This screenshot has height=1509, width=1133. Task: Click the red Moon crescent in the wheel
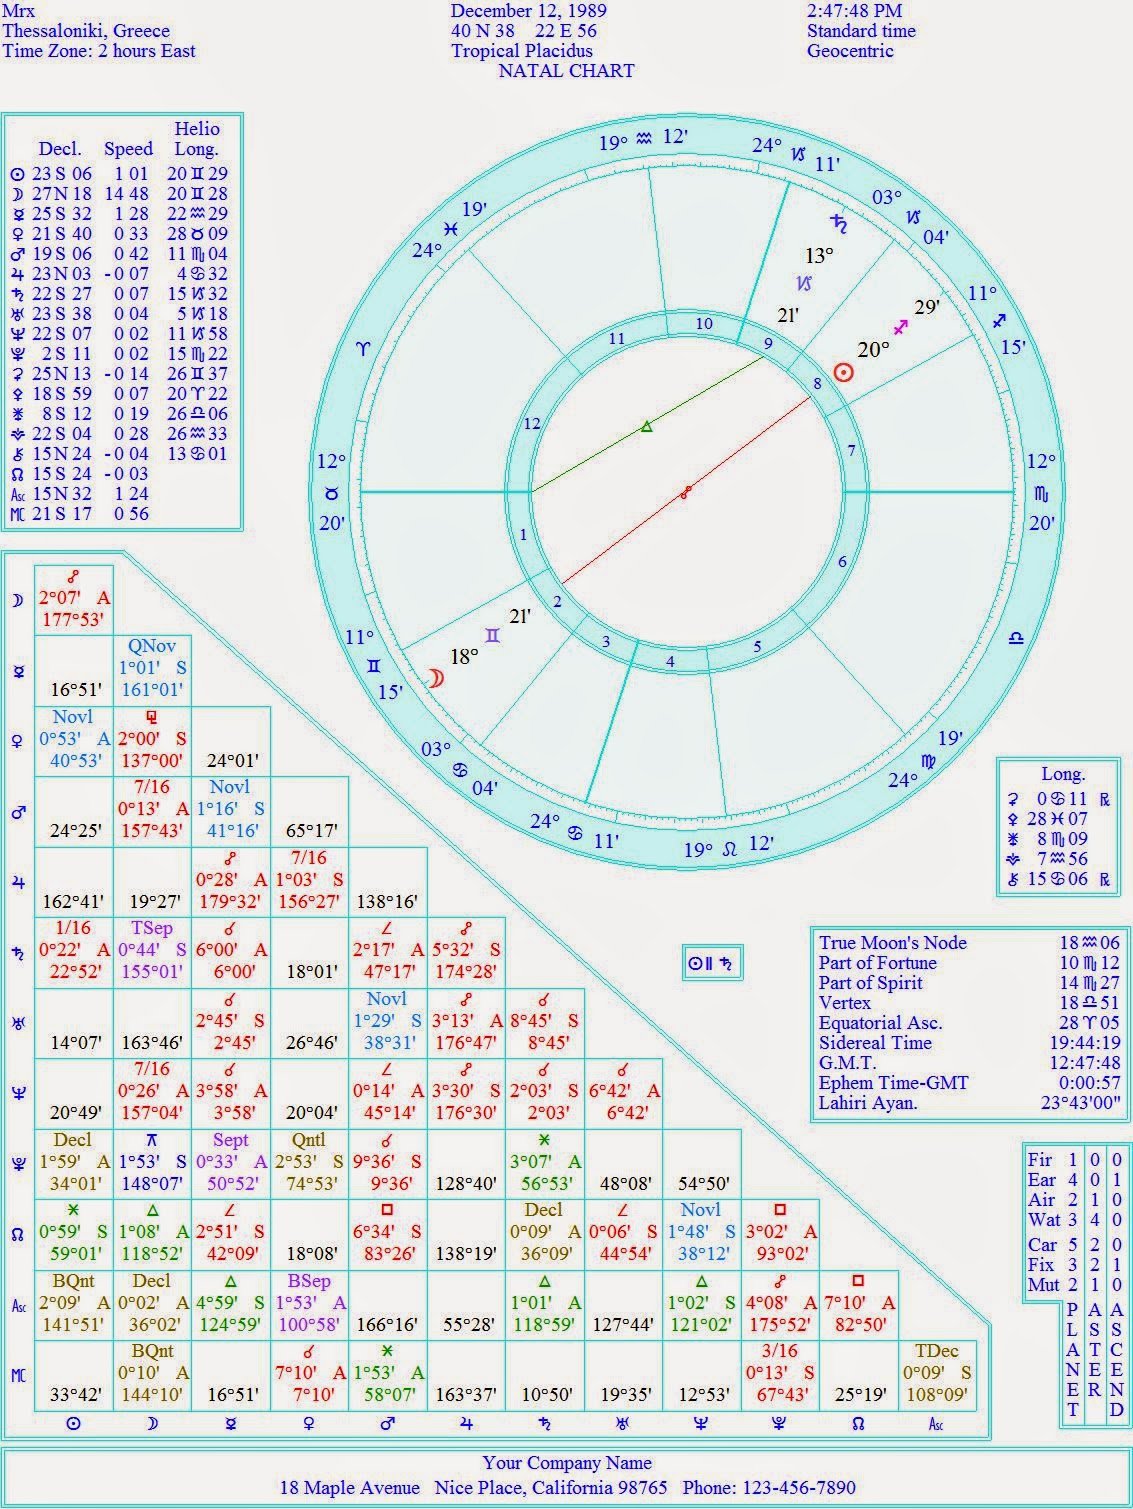tap(437, 678)
